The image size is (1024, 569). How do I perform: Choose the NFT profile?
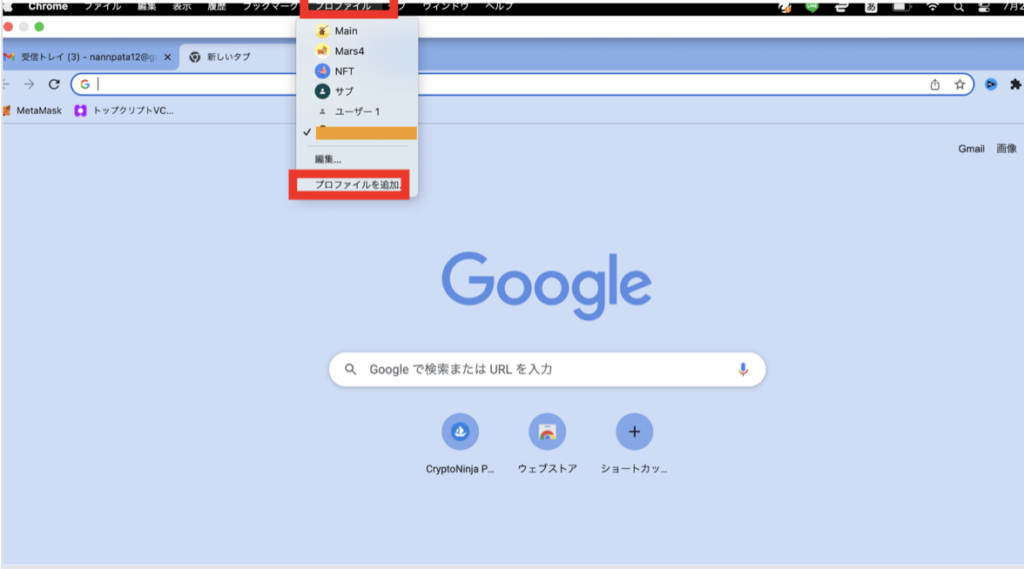[344, 71]
